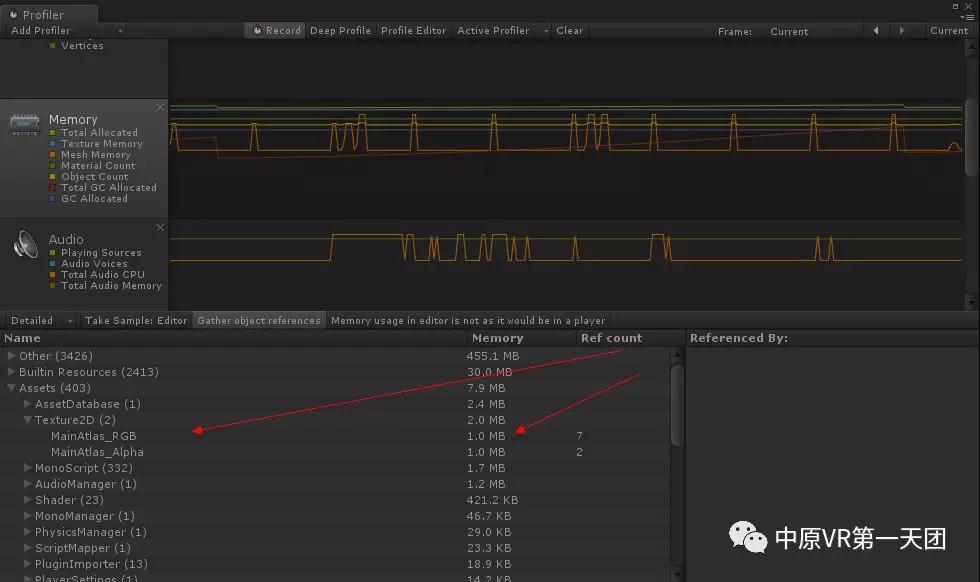
Task: Remove the Audio profiler module
Action: click(160, 227)
